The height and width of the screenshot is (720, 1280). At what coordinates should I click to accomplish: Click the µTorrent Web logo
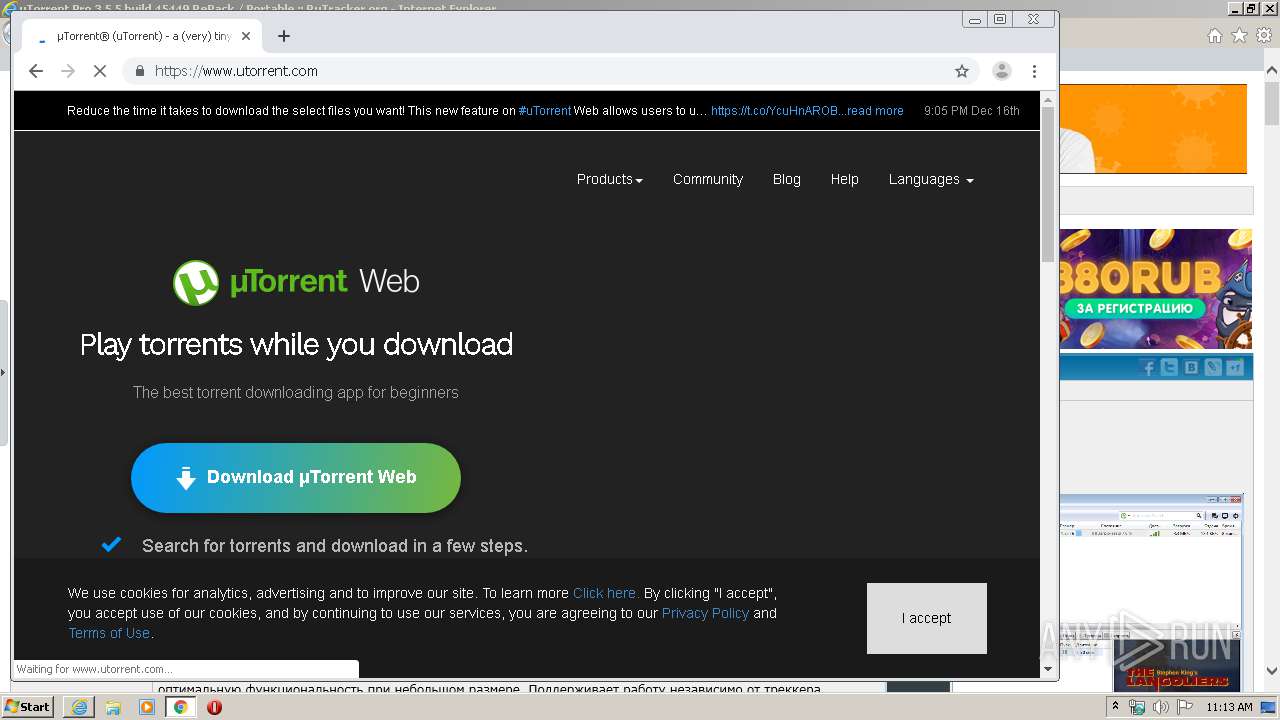[296, 282]
